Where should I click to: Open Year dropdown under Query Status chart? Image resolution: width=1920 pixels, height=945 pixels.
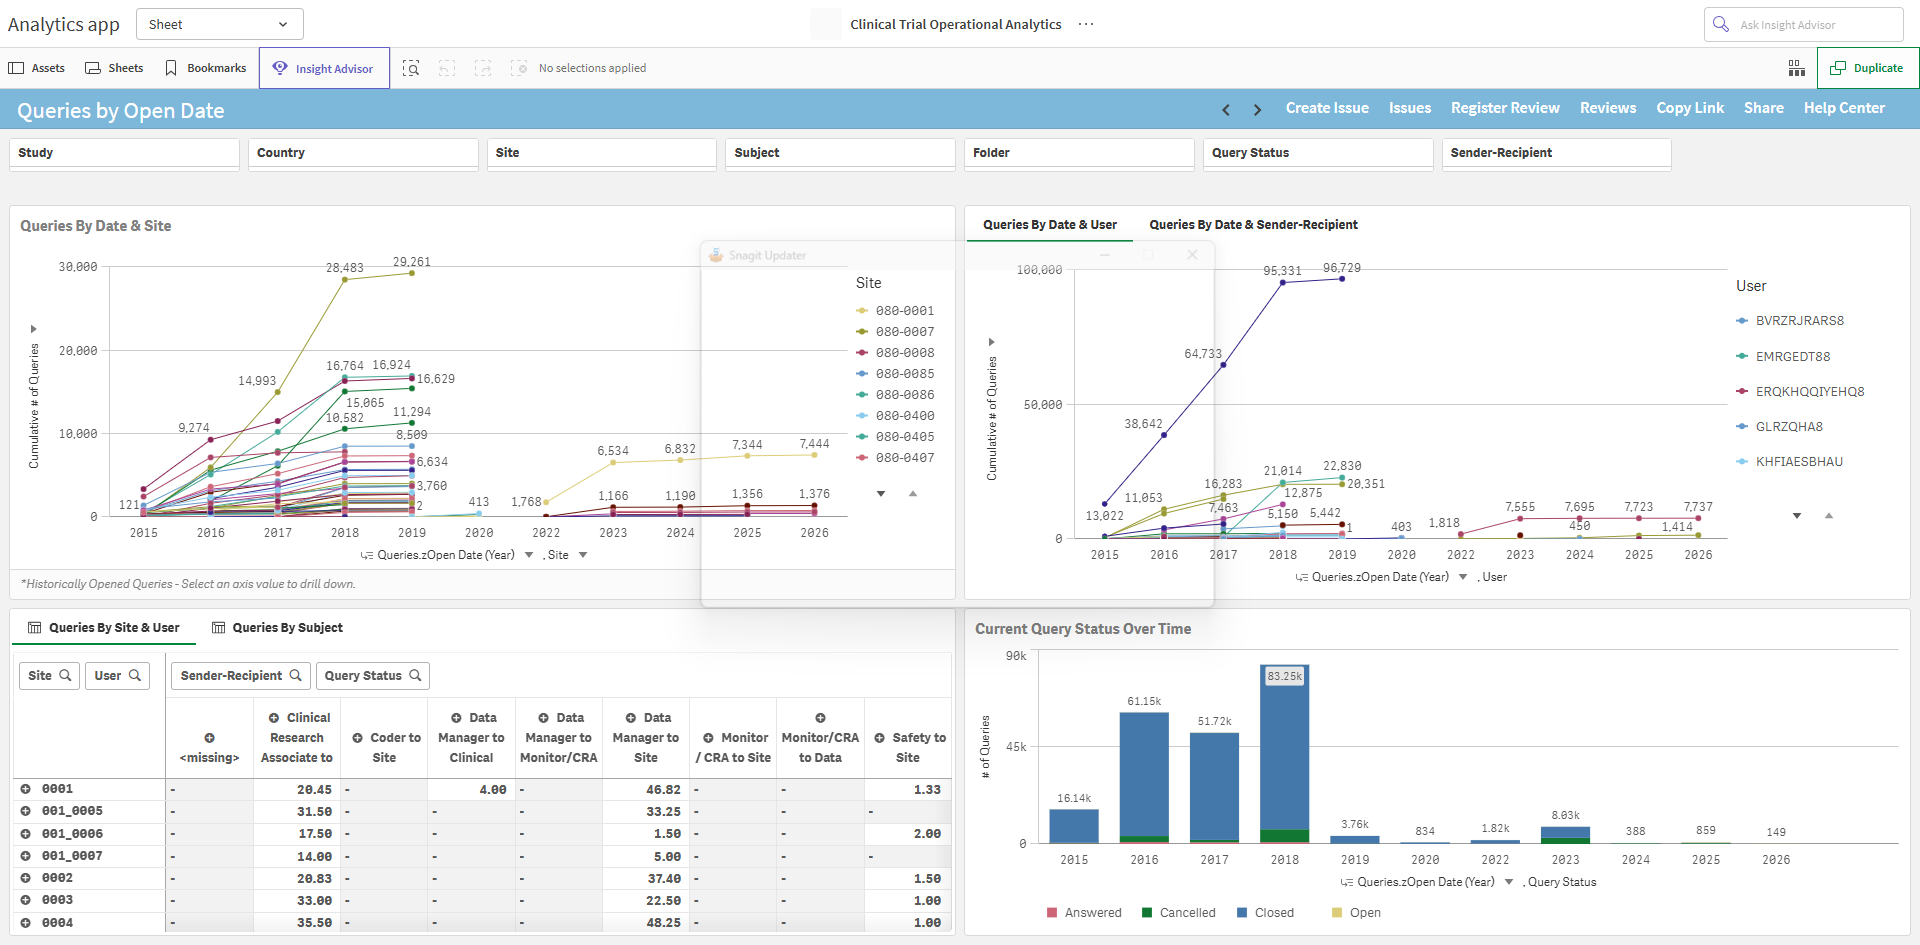(x=1509, y=882)
